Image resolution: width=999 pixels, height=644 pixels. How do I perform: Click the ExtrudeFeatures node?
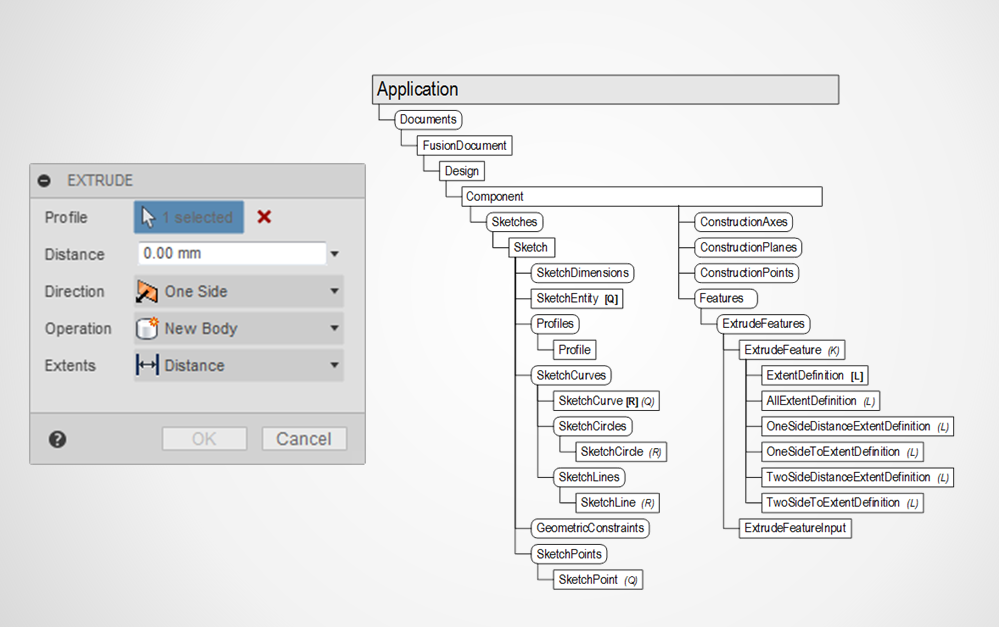click(763, 324)
